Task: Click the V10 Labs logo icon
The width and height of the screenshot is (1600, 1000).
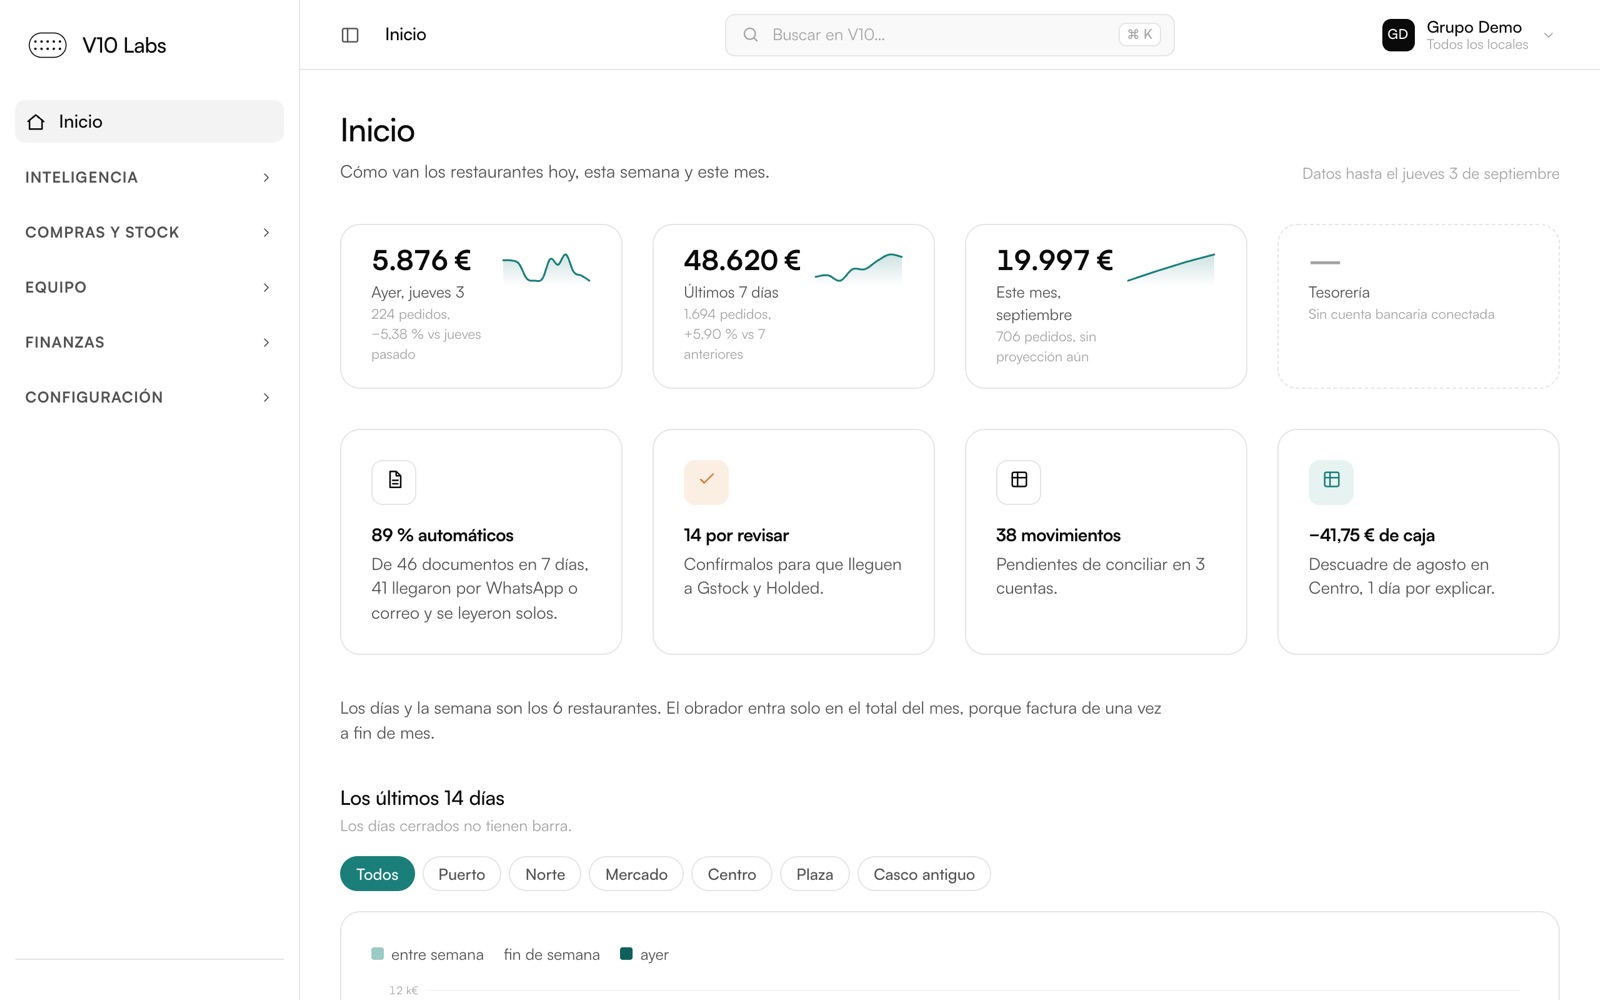Action: 47,45
